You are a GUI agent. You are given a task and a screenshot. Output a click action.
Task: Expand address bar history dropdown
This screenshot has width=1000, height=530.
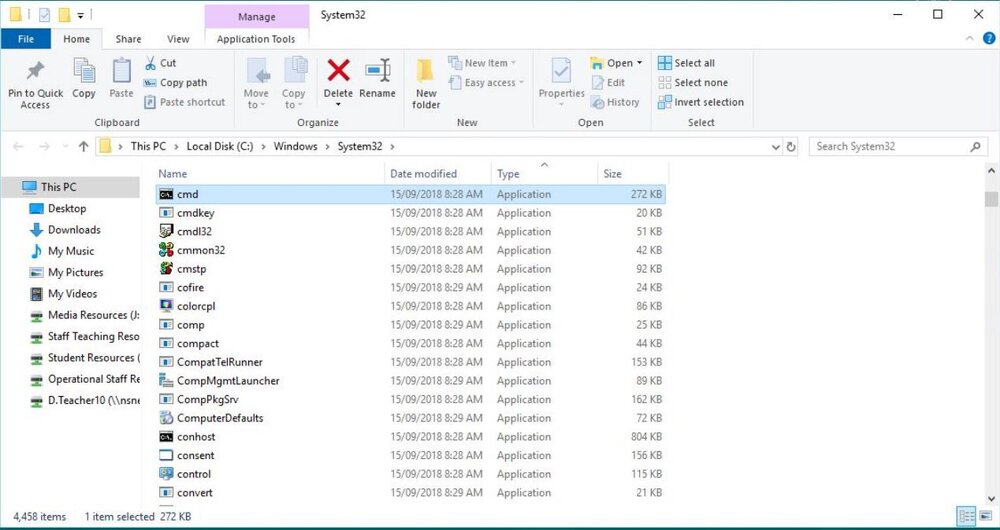(x=776, y=147)
